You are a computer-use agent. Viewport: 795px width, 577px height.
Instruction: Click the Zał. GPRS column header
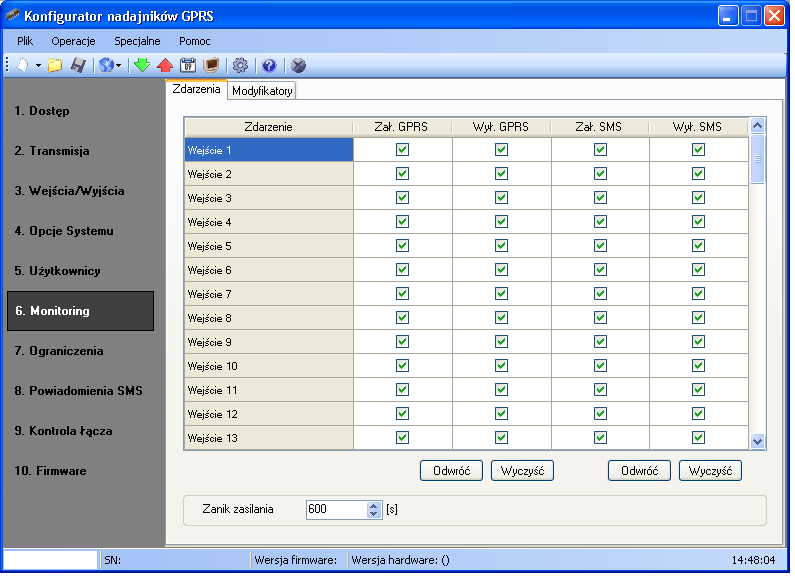click(402, 127)
